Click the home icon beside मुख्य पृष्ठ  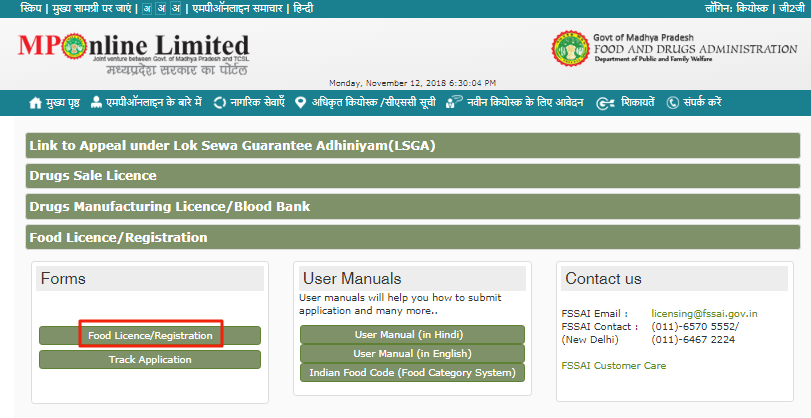[35, 103]
